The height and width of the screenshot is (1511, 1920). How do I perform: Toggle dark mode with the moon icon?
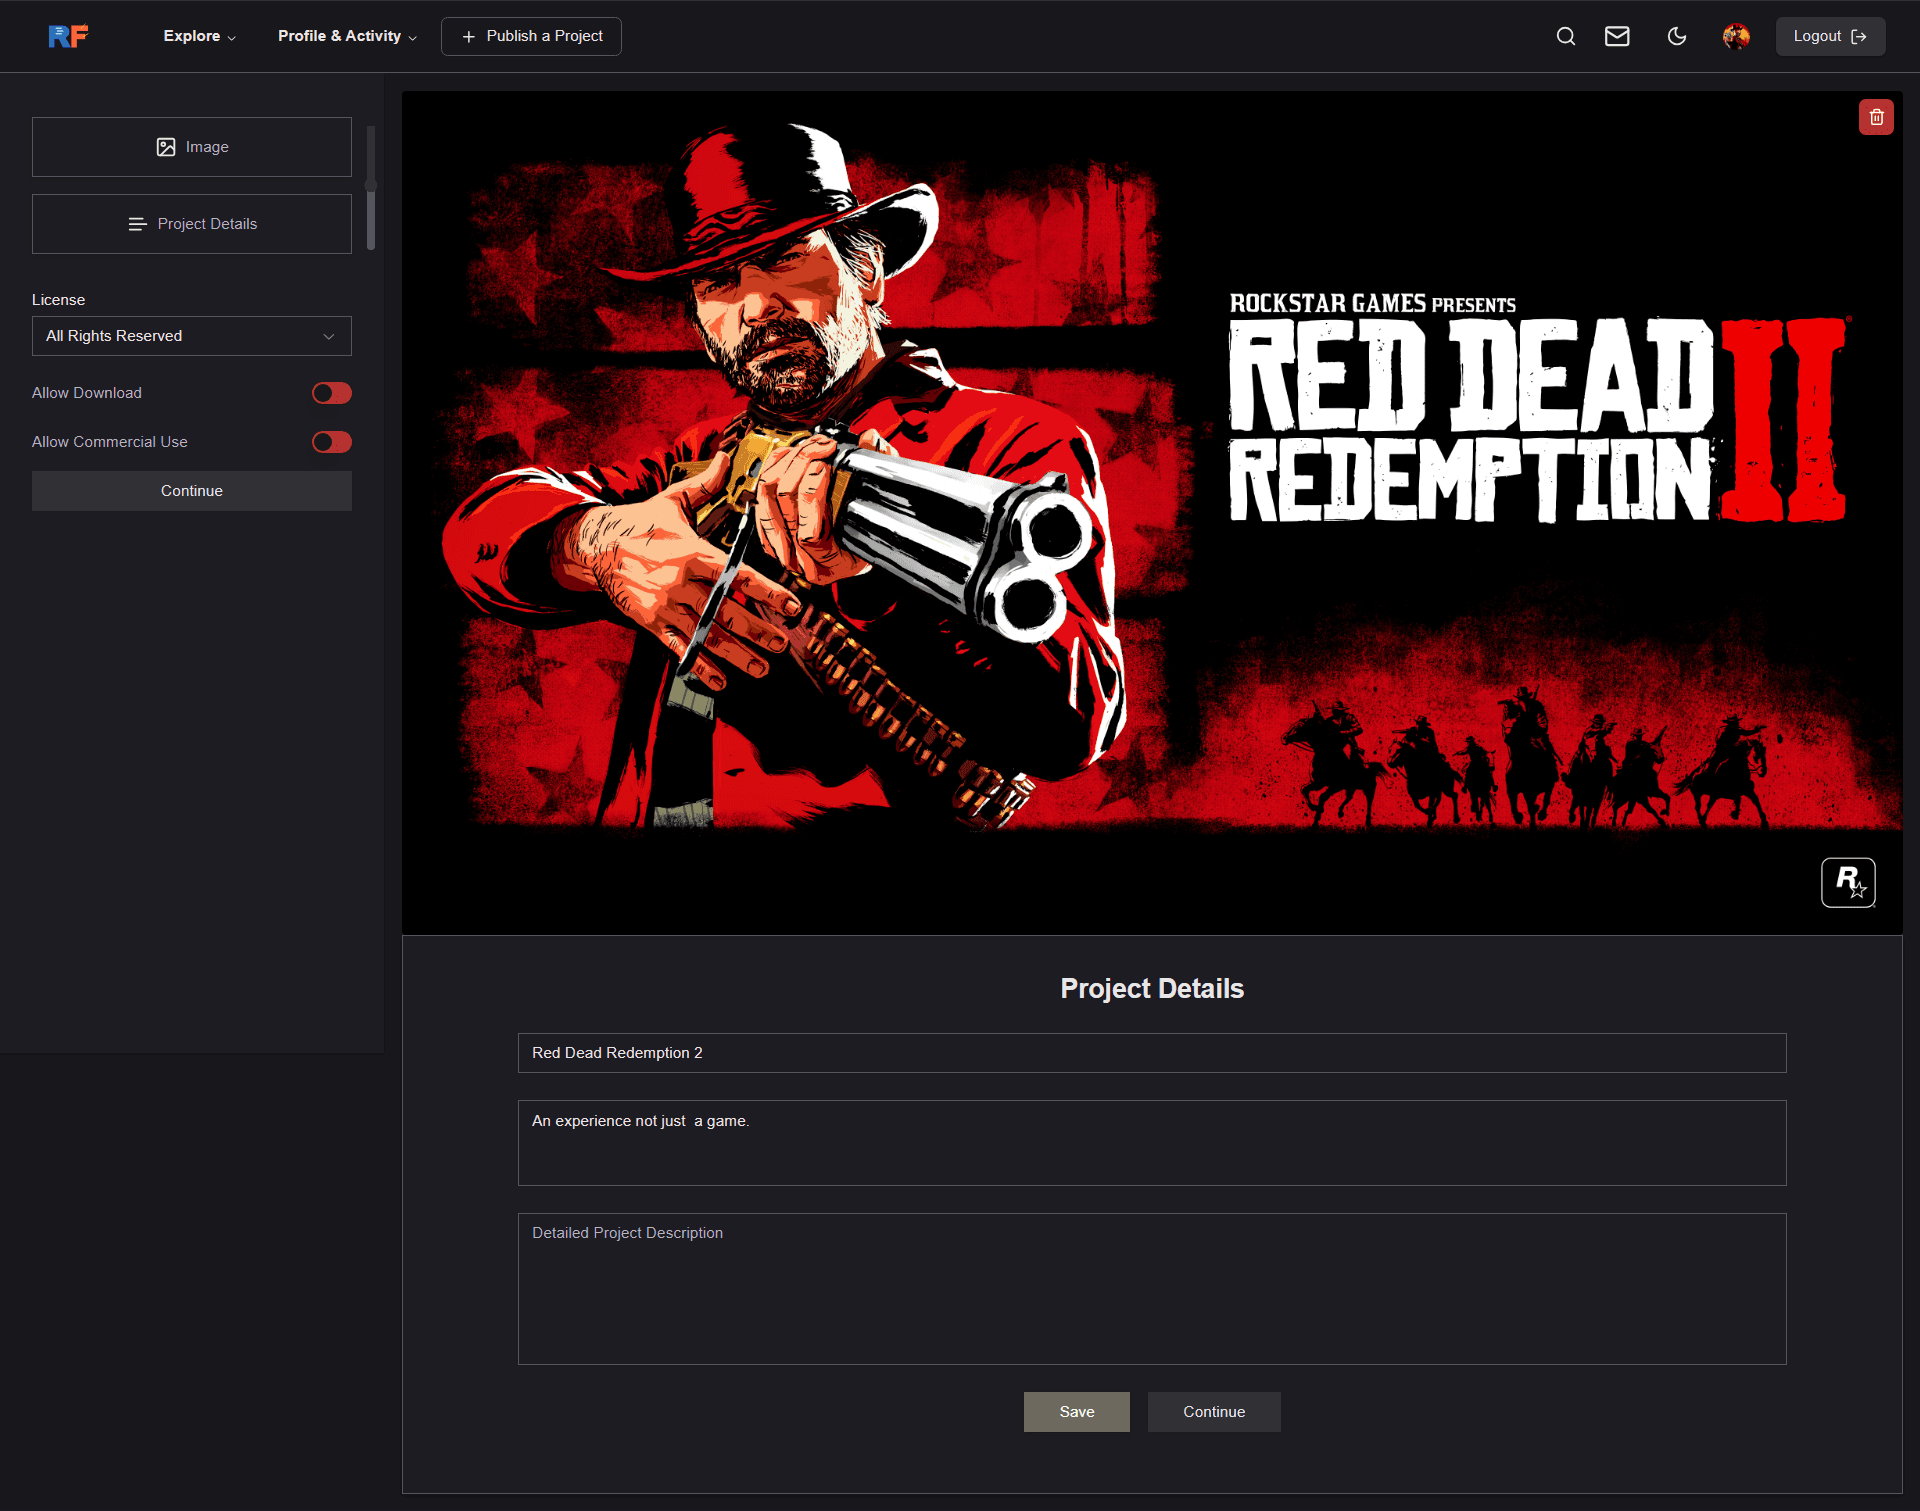click(x=1677, y=36)
